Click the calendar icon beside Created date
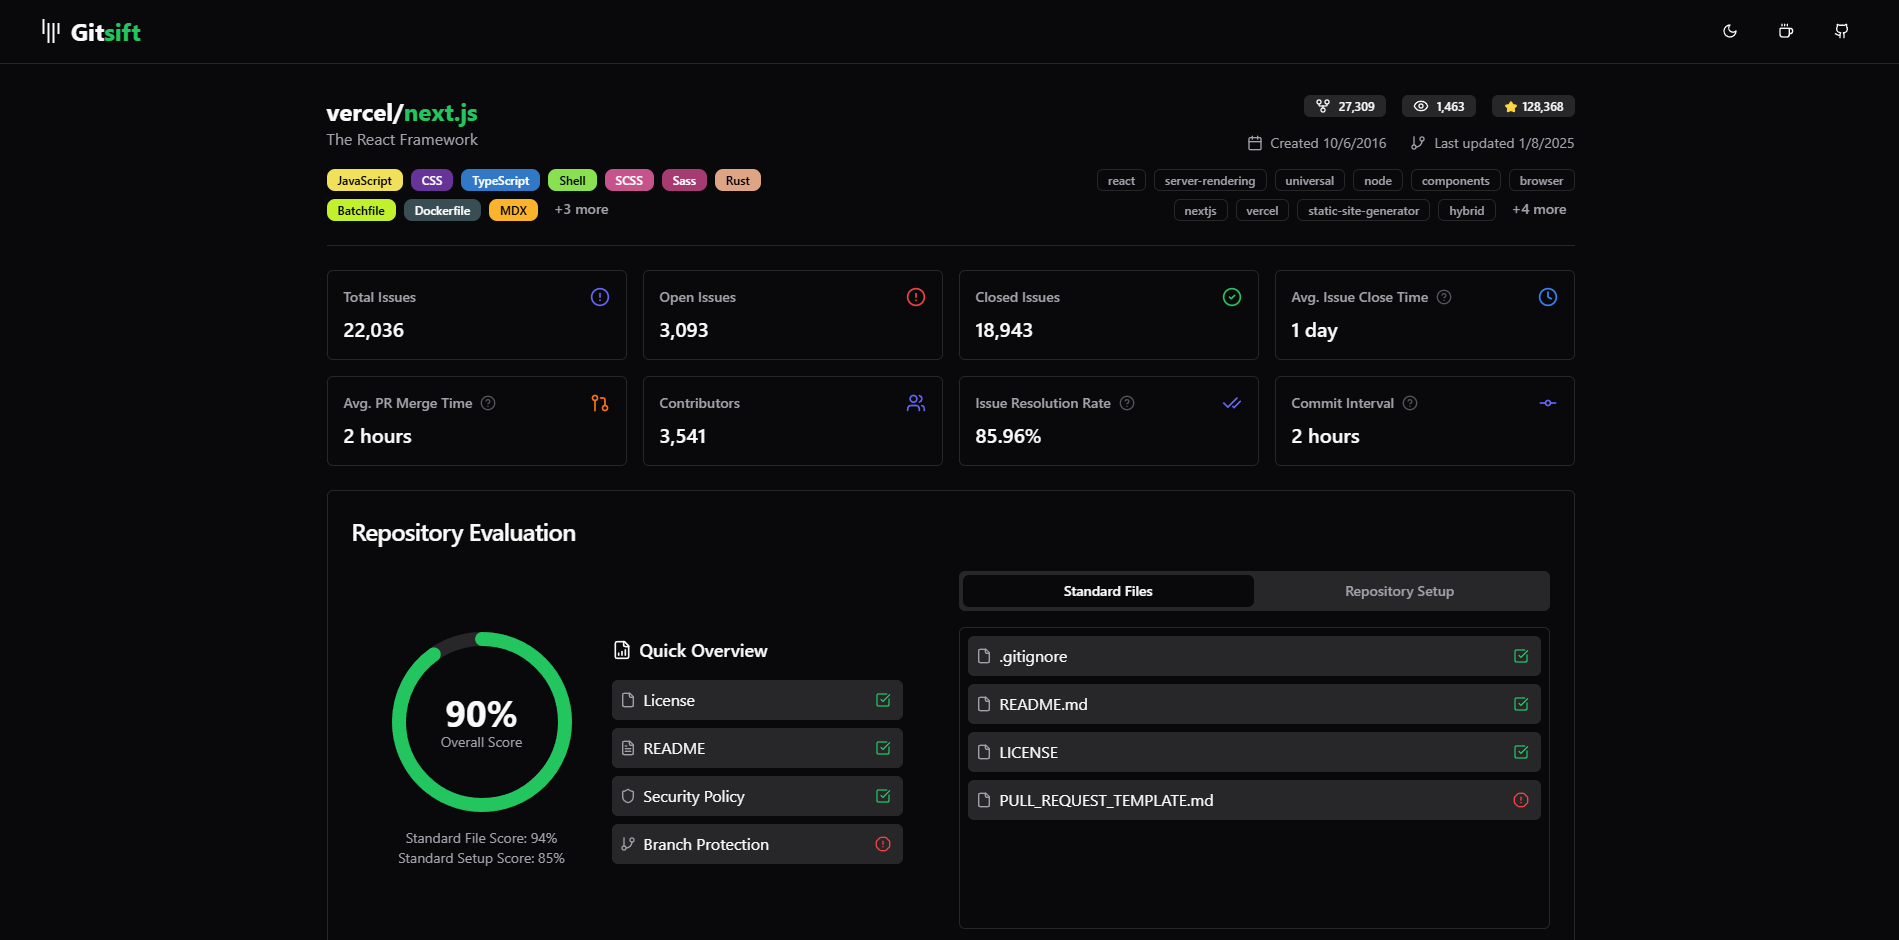Image resolution: width=1899 pixels, height=940 pixels. click(x=1255, y=143)
